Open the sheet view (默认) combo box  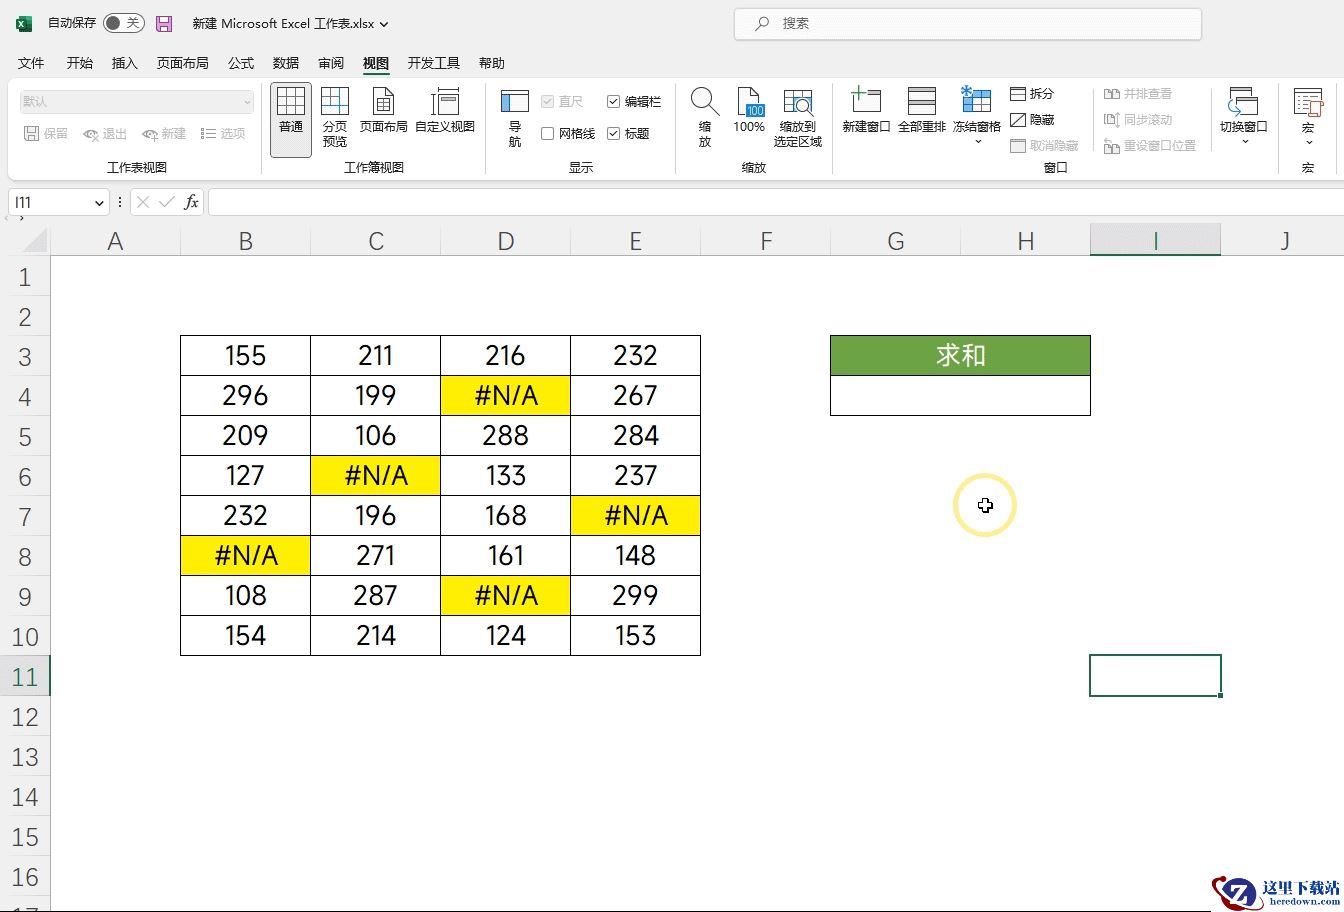137,101
